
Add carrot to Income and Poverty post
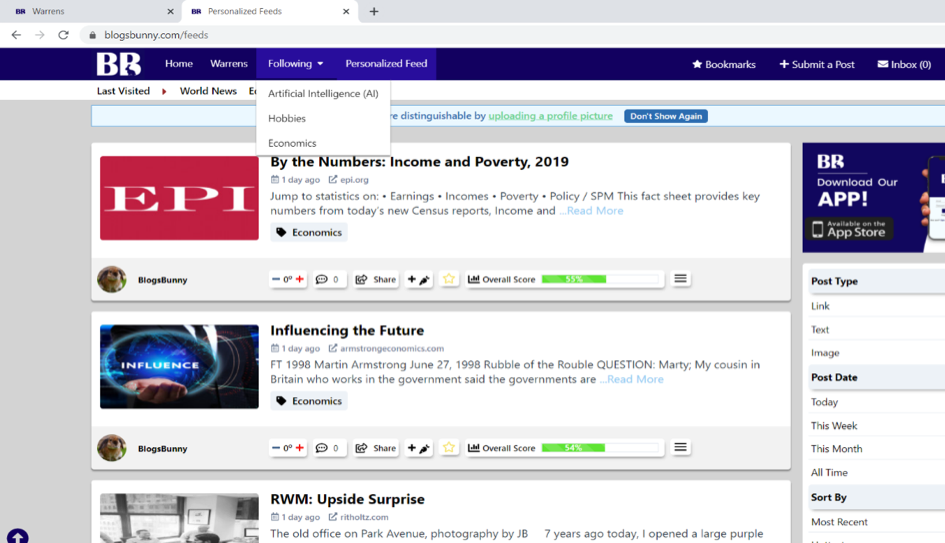(418, 279)
